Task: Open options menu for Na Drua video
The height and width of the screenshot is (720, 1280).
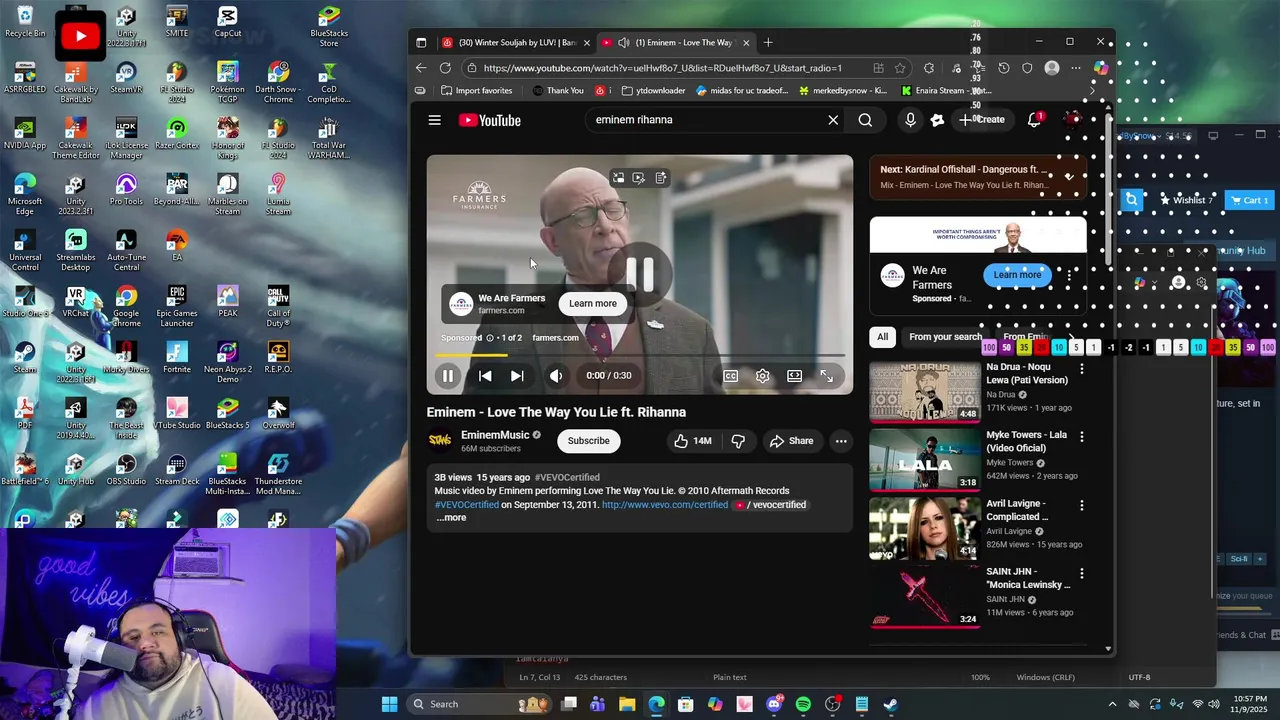Action: tap(1081, 369)
